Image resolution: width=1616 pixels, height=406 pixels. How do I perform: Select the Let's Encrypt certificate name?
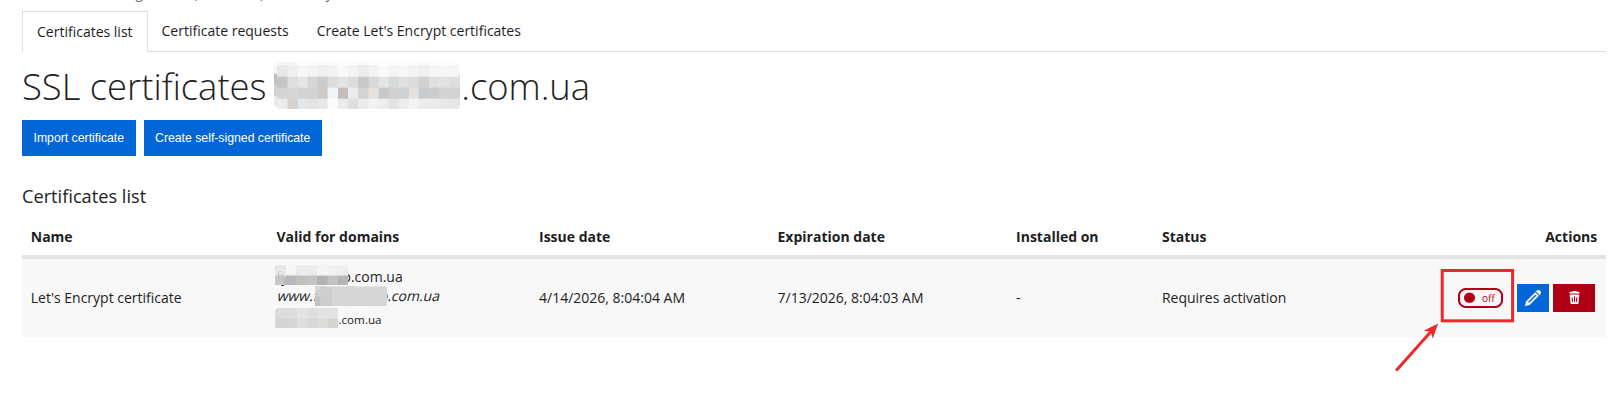coord(106,298)
